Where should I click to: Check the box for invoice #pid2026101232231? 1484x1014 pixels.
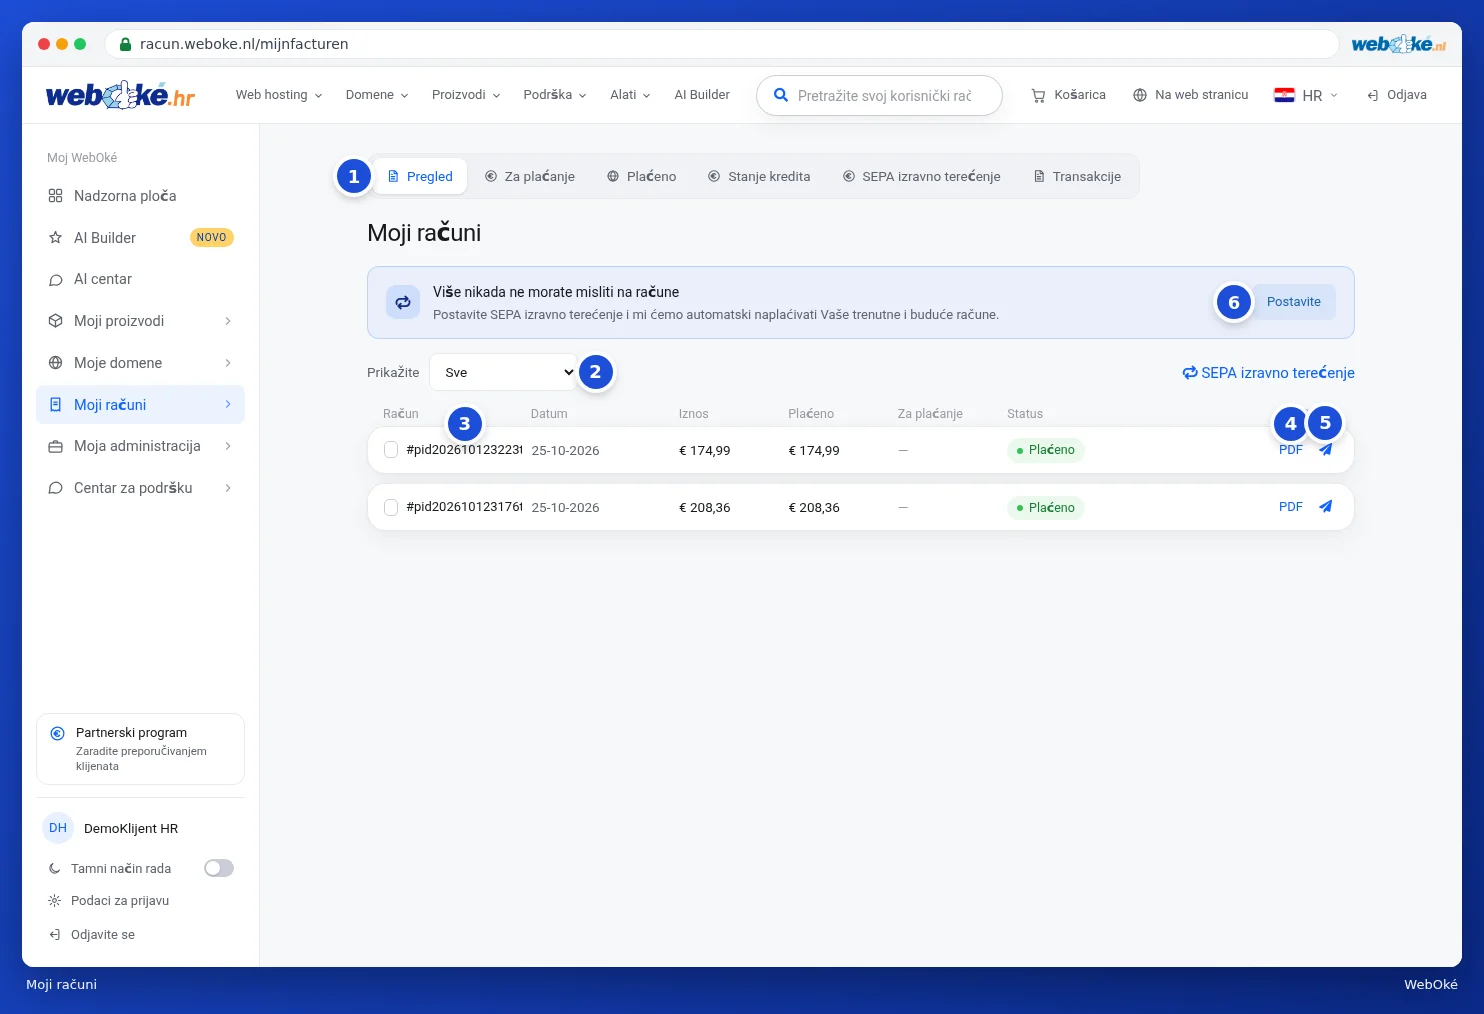391,450
